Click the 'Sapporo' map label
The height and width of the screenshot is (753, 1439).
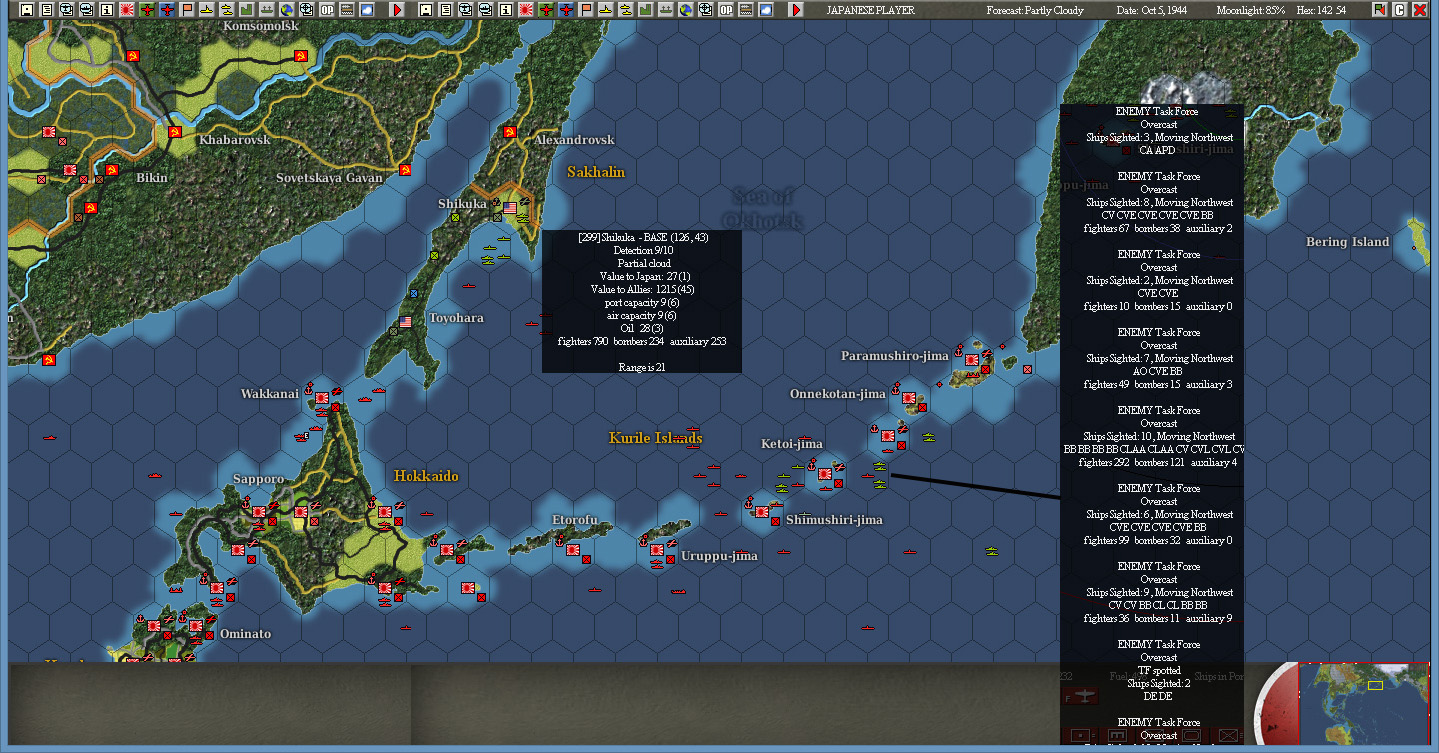click(x=259, y=479)
